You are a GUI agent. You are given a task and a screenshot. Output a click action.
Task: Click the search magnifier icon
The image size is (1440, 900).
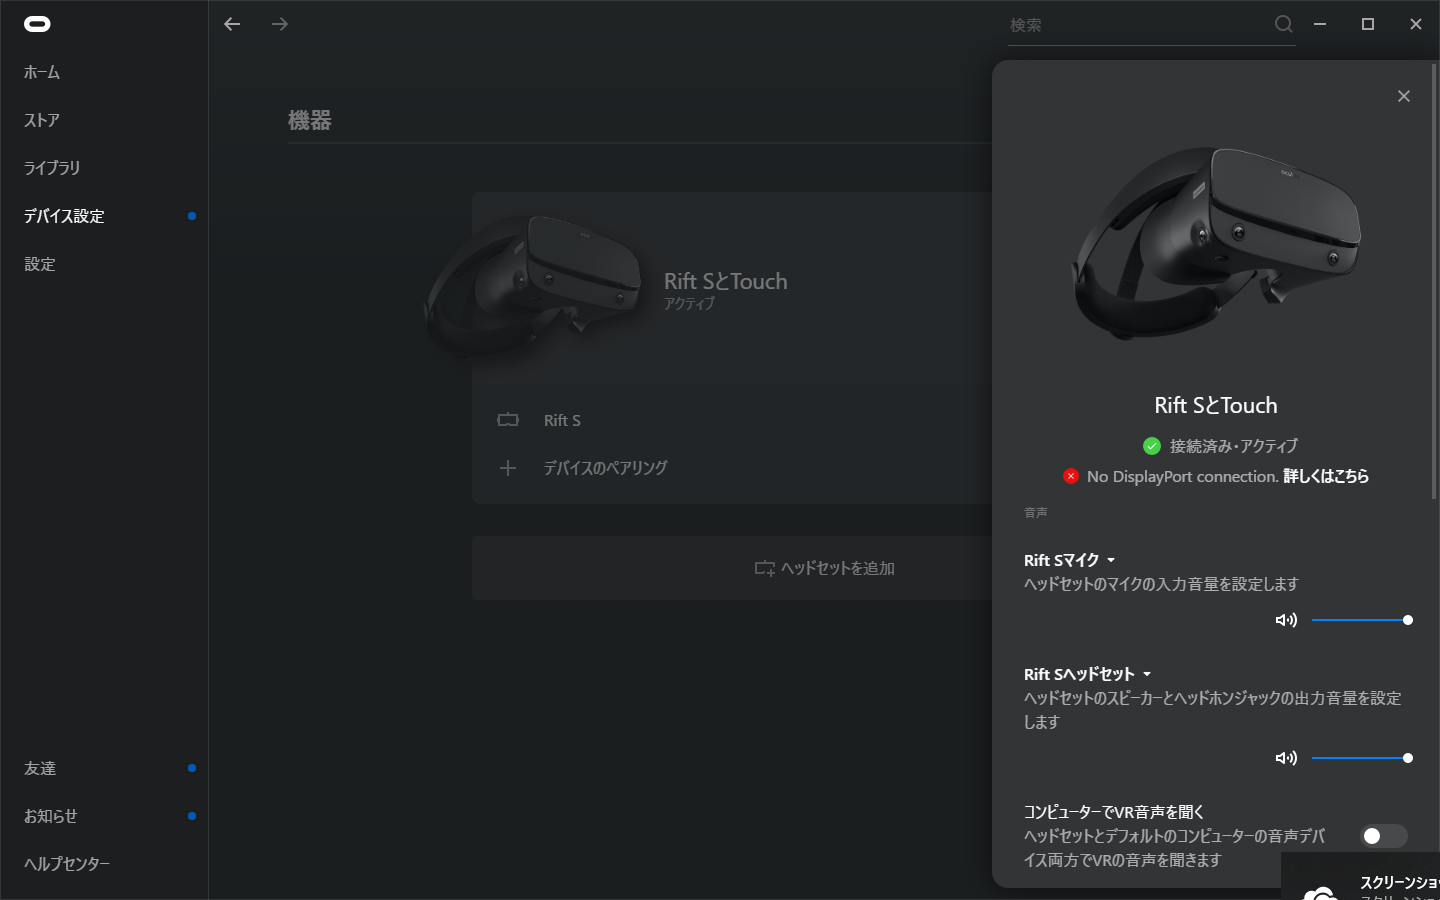tap(1283, 24)
